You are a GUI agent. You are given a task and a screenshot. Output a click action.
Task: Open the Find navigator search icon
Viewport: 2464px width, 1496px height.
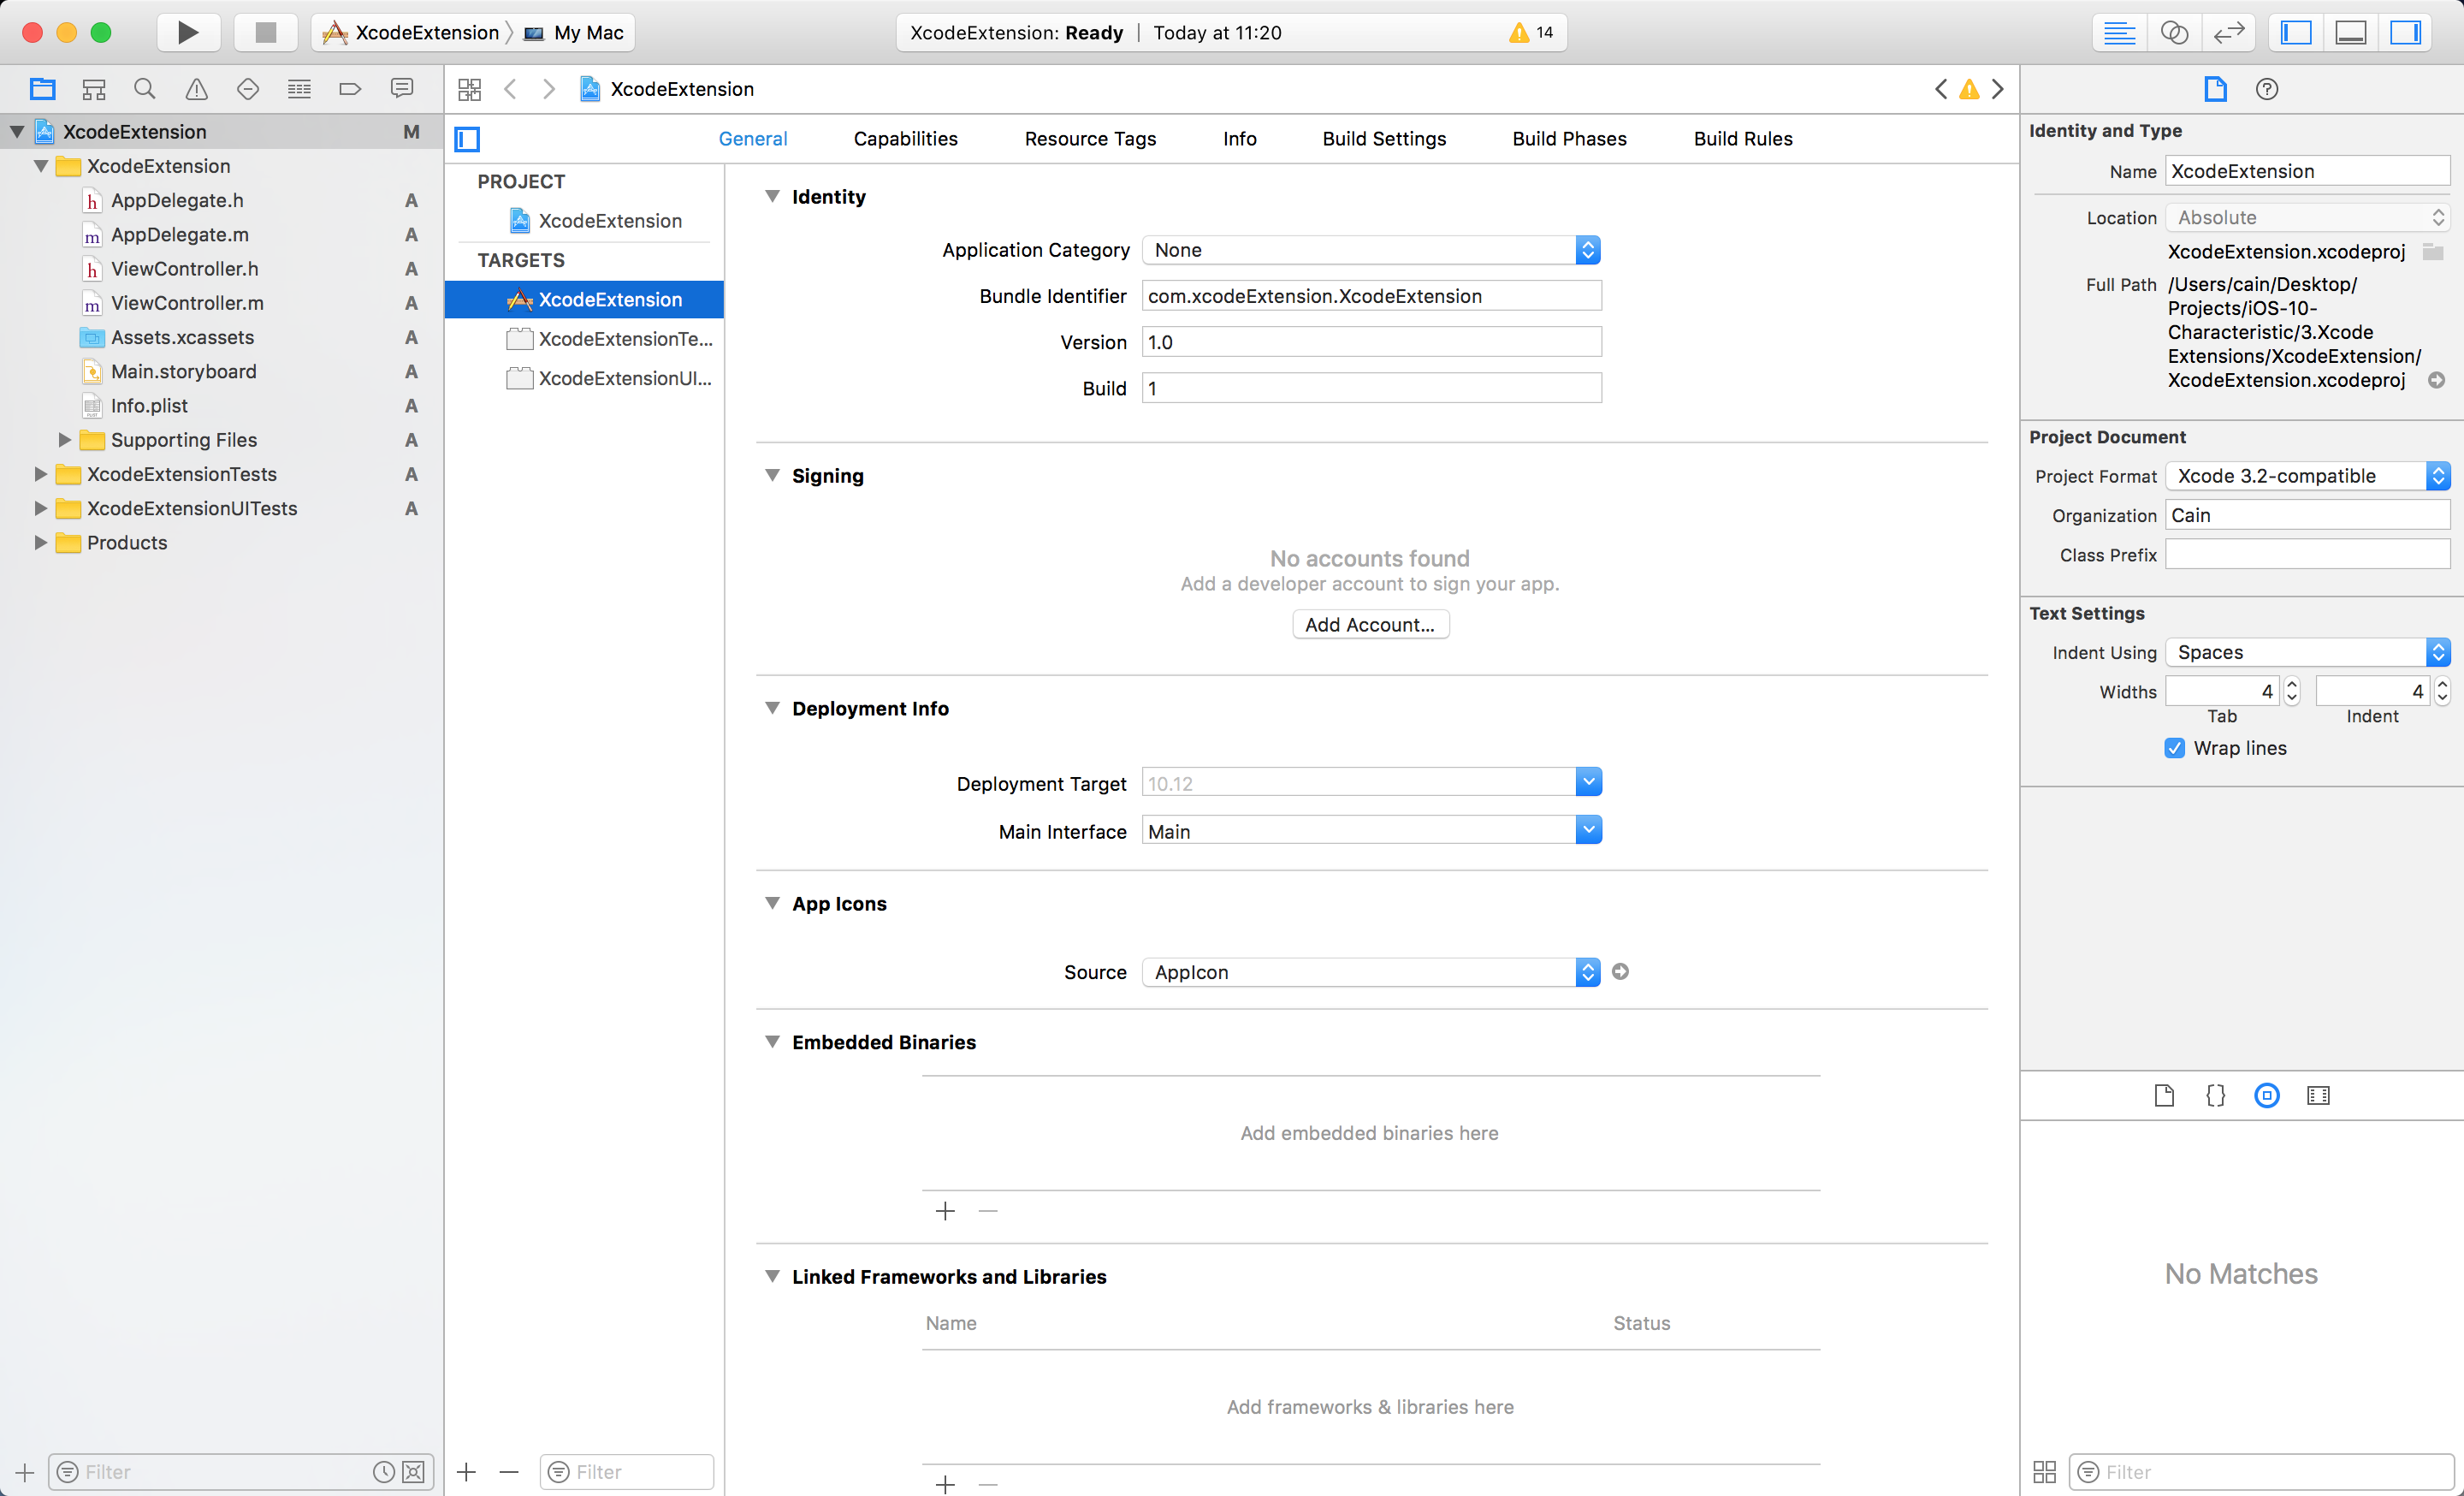pos(145,89)
